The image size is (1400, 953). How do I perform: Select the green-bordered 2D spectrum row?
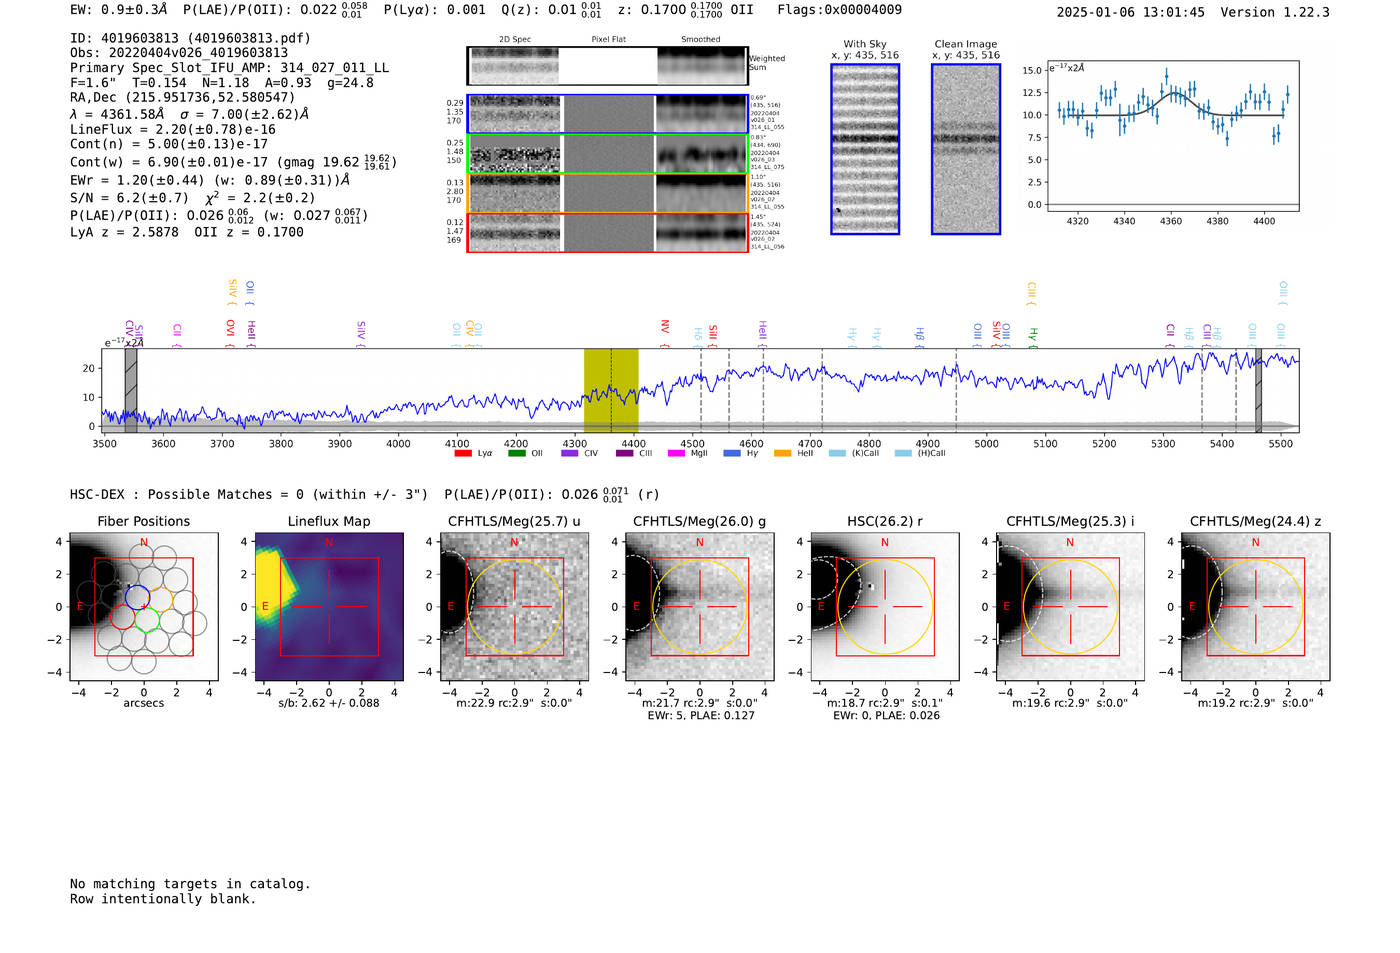coord(607,154)
